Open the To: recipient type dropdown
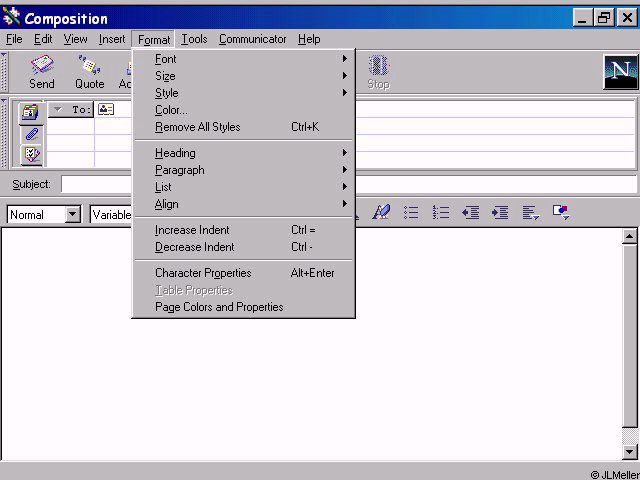The height and width of the screenshot is (480, 640). pyautogui.click(x=71, y=109)
